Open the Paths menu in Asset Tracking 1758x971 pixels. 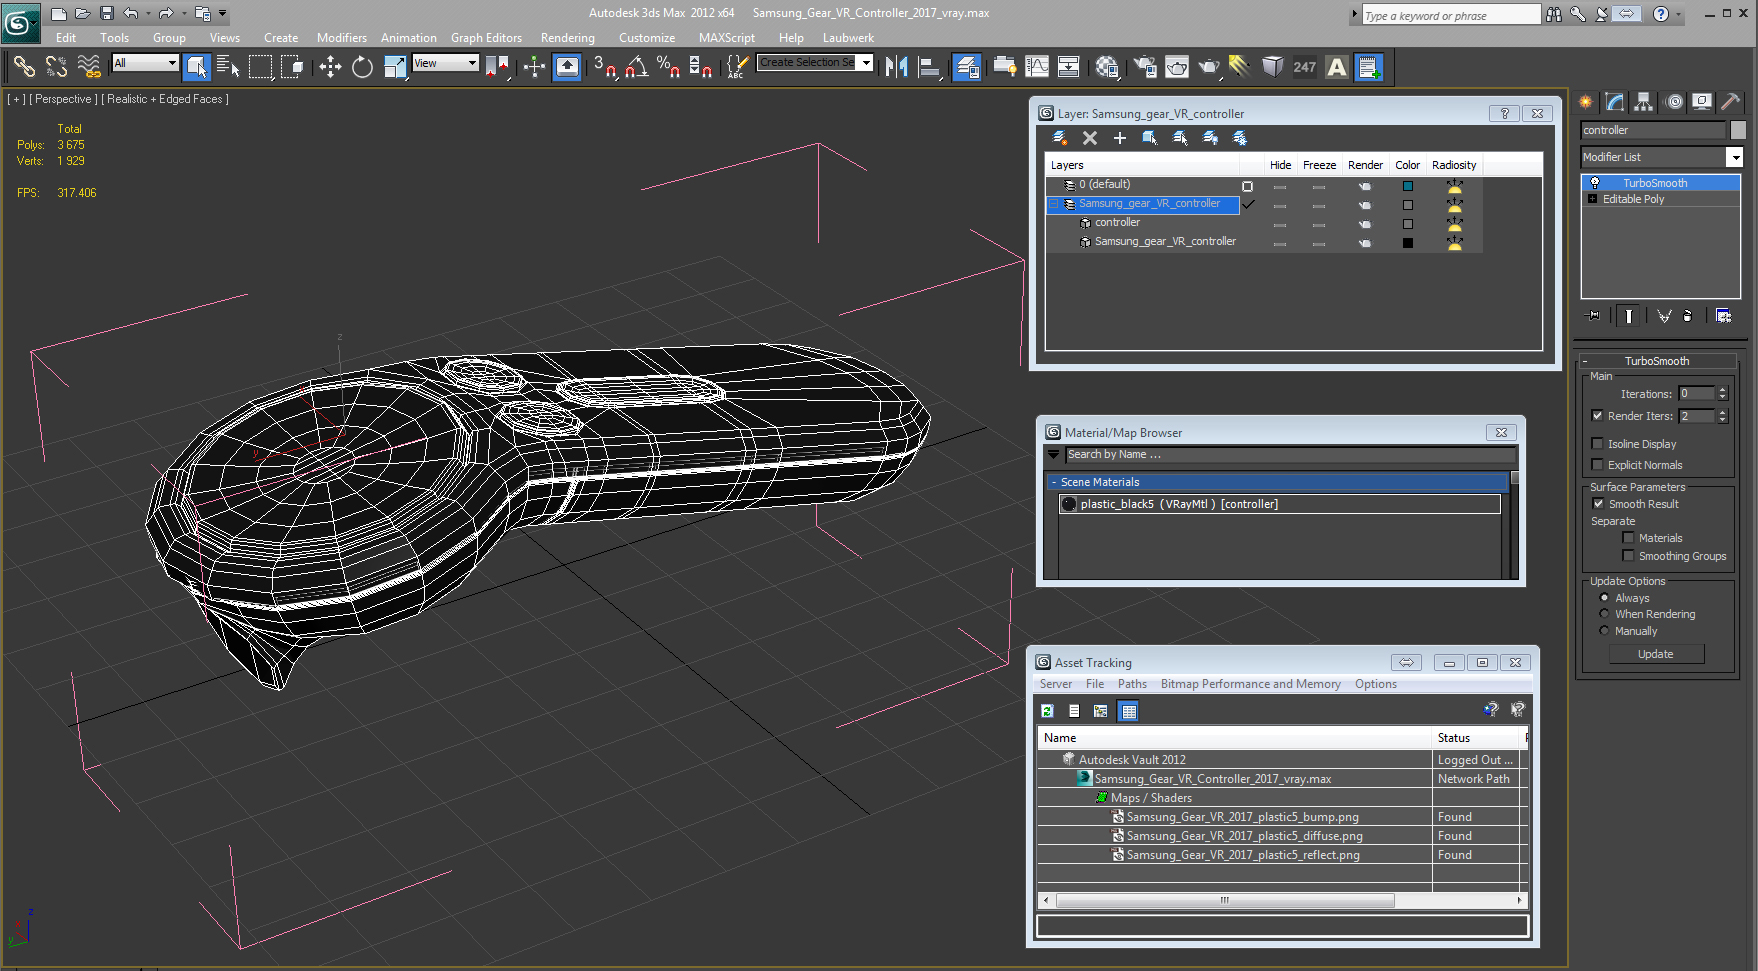pyautogui.click(x=1132, y=684)
